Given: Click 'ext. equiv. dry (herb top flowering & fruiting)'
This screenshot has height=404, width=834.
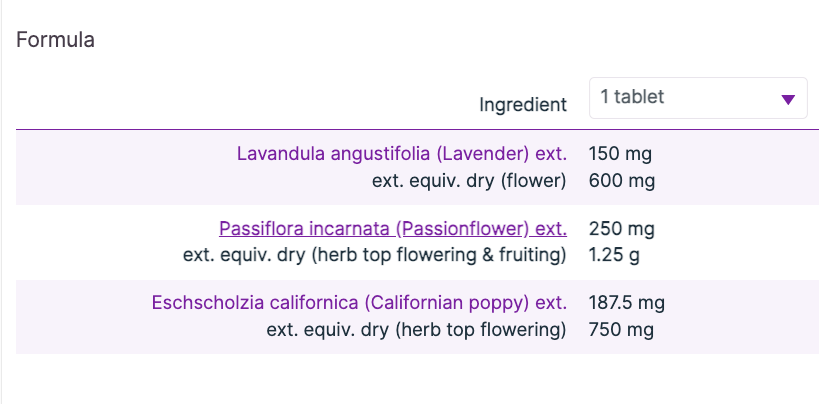Looking at the screenshot, I should click(x=375, y=255).
